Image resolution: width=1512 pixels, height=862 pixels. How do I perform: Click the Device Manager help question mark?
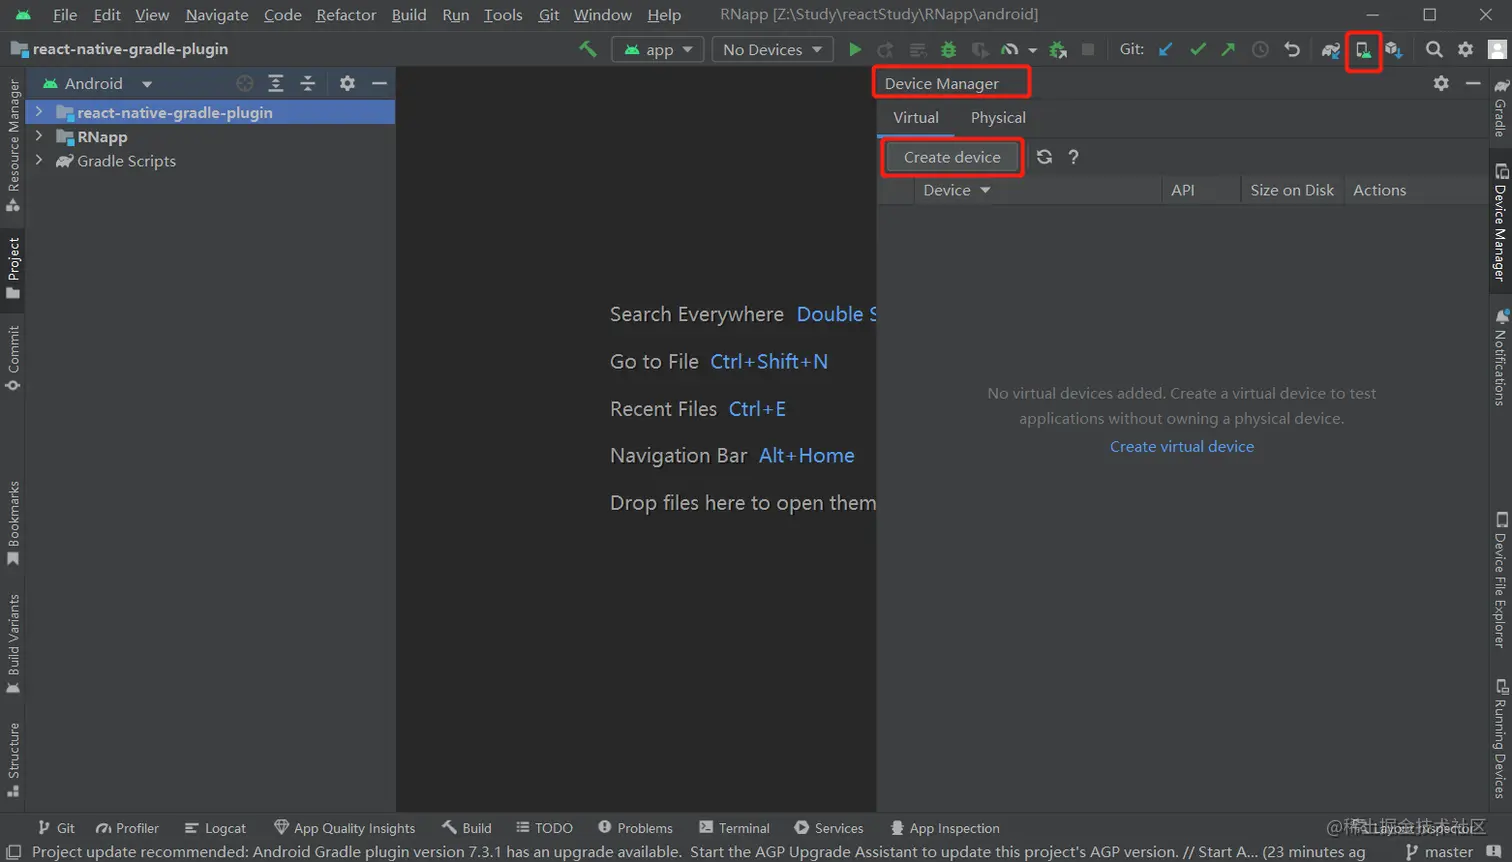[x=1073, y=157]
